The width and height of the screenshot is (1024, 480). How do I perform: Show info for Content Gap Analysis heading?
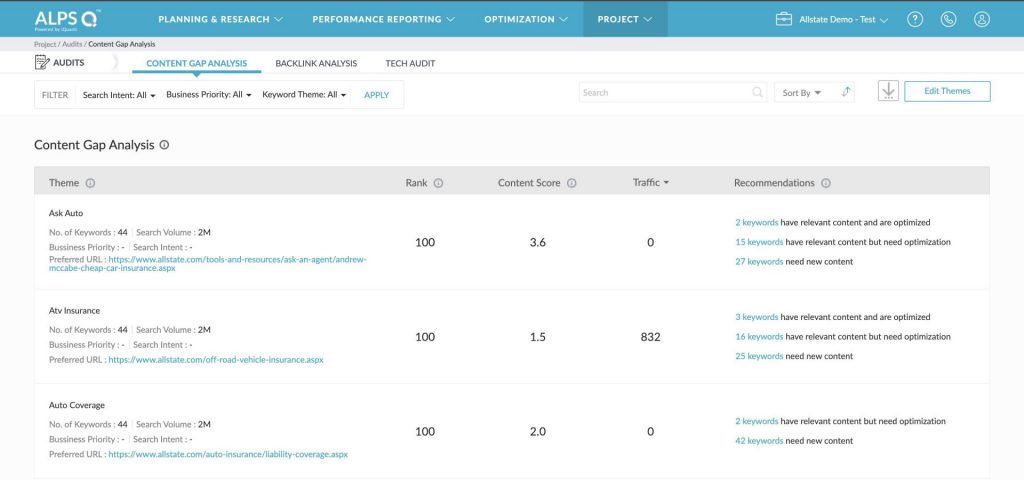[x=164, y=145]
